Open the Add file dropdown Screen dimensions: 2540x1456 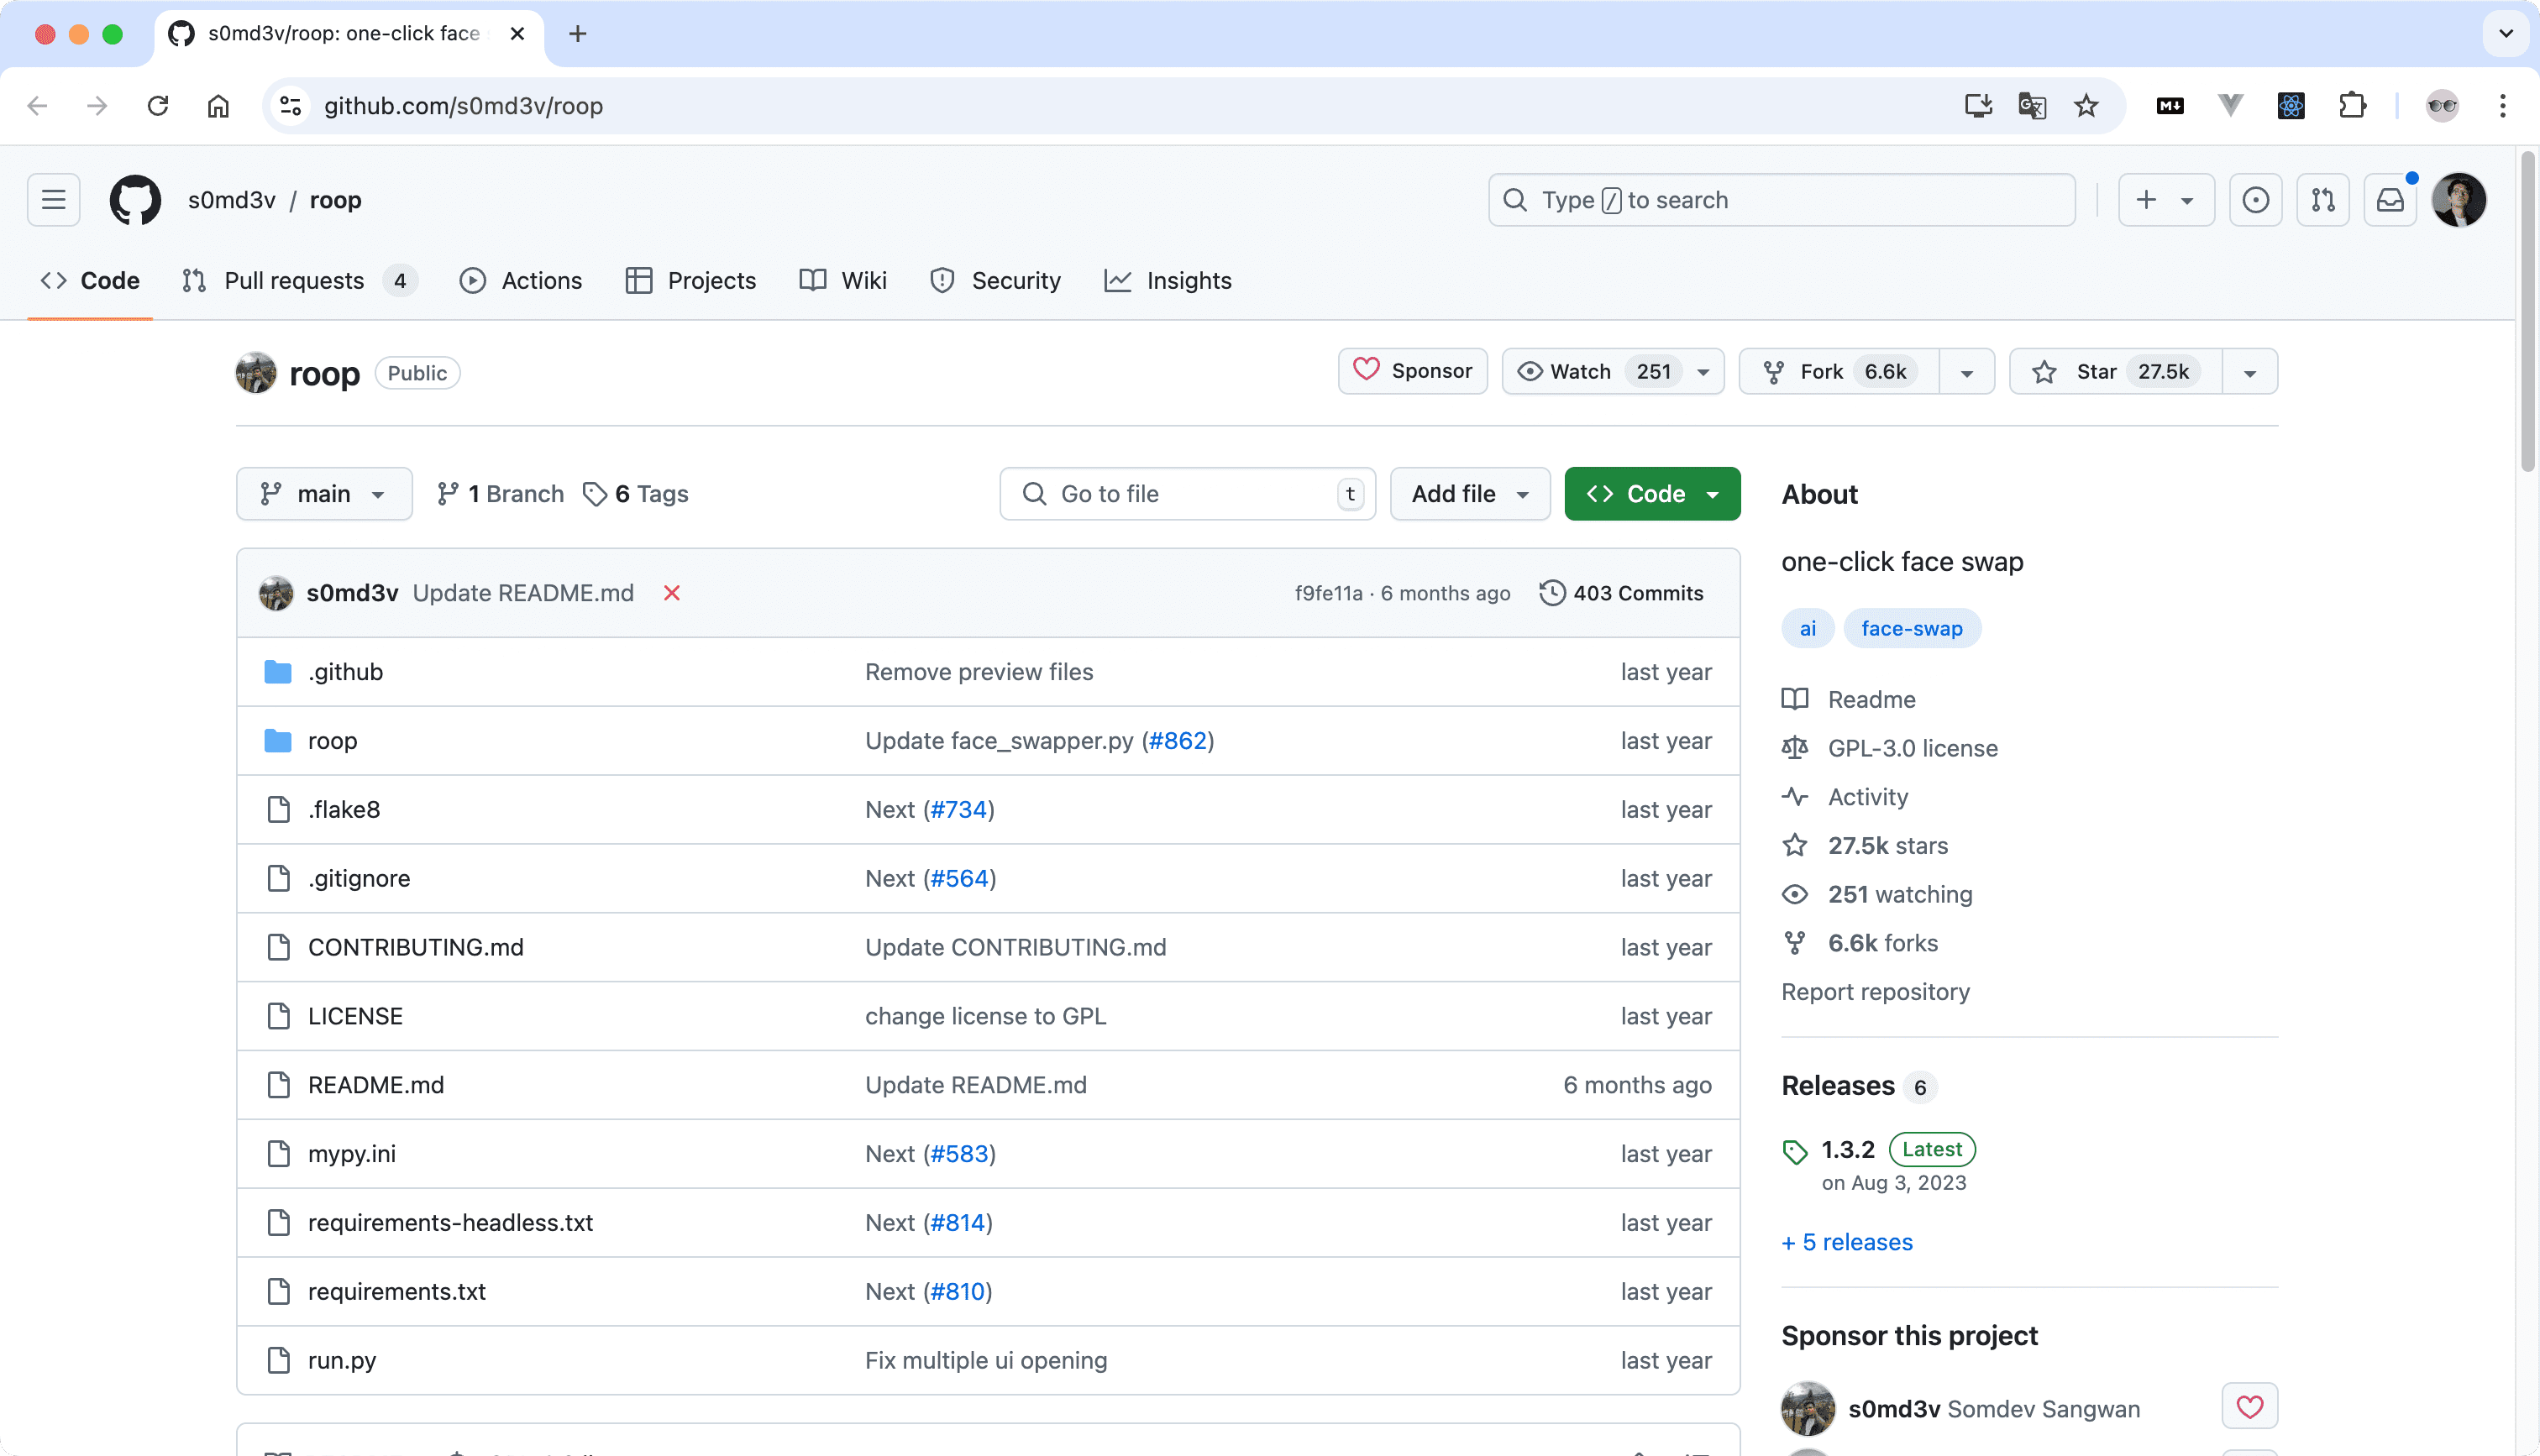(1469, 493)
